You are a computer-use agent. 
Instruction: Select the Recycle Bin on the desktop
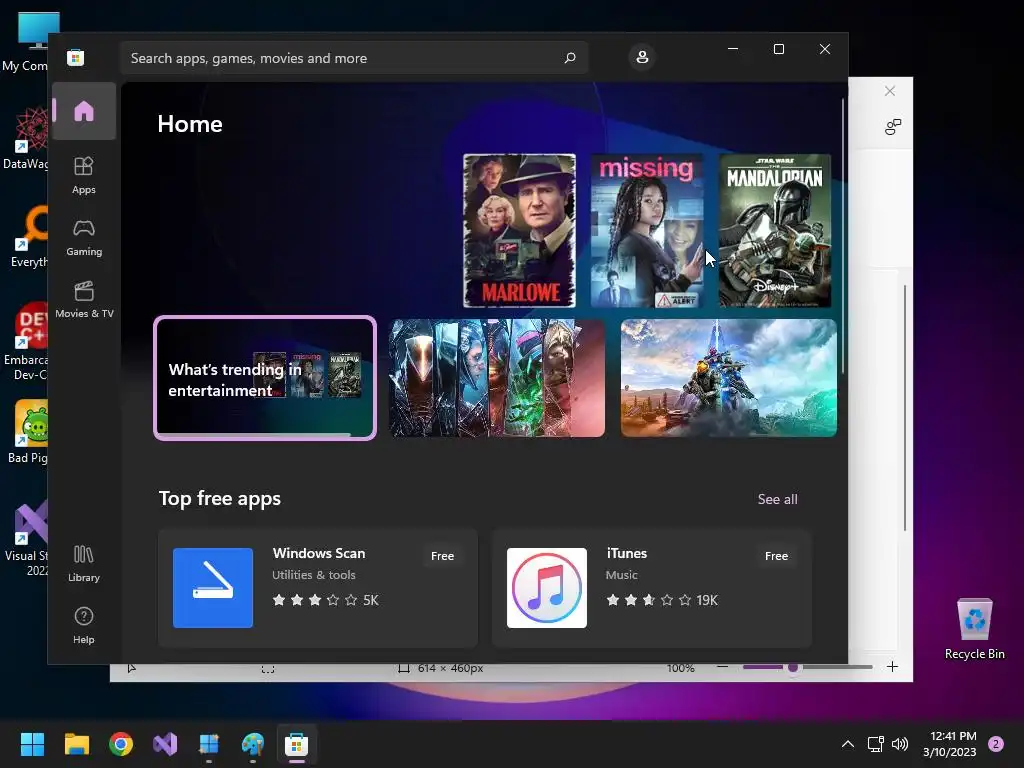pyautogui.click(x=974, y=629)
